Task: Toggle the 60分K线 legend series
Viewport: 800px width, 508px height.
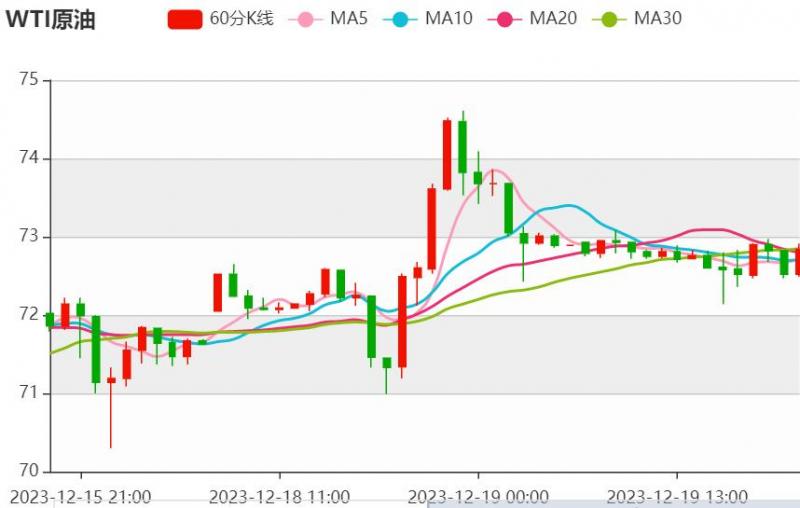Action: tap(221, 19)
